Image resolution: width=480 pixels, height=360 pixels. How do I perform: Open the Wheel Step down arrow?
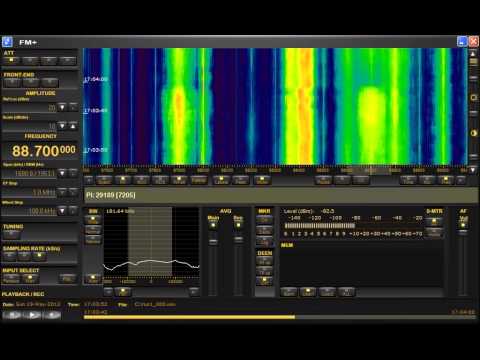pos(62,211)
